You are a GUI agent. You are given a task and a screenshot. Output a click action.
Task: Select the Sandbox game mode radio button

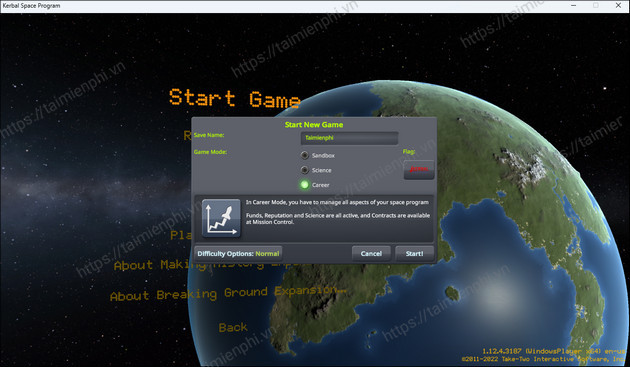point(305,155)
